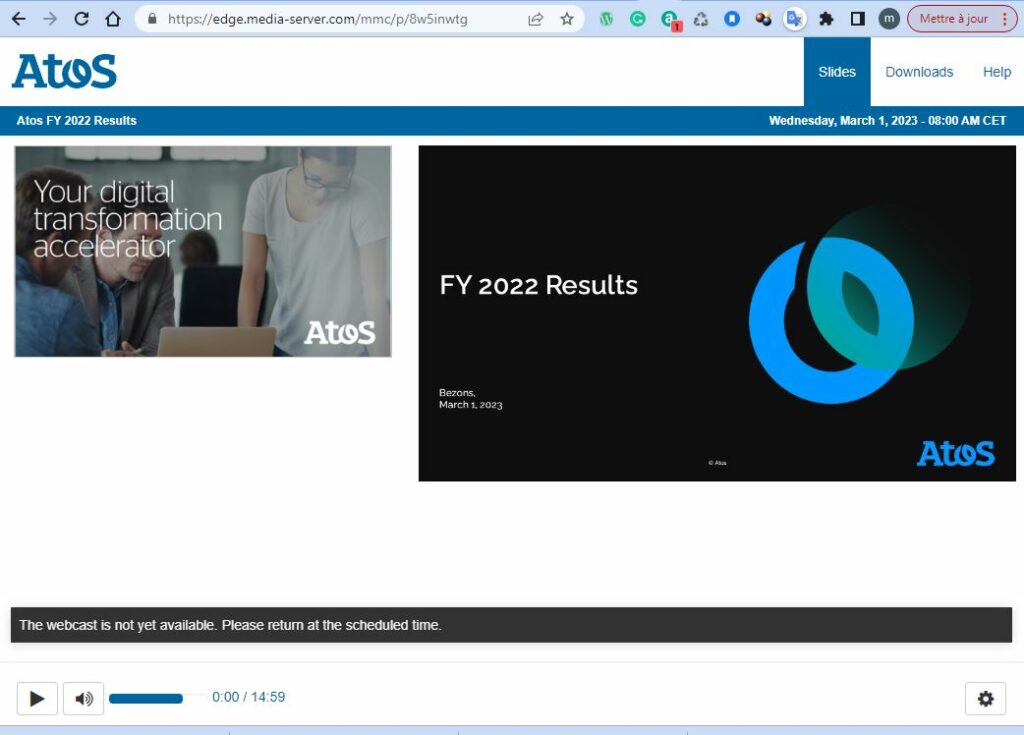Click the webcast date and time text

point(887,121)
